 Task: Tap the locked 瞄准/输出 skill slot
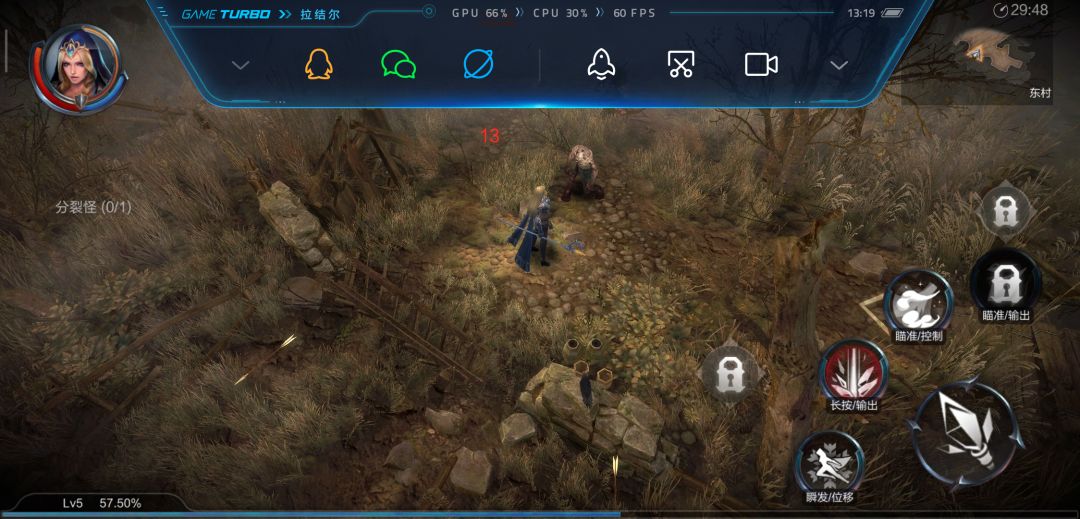click(x=1006, y=286)
